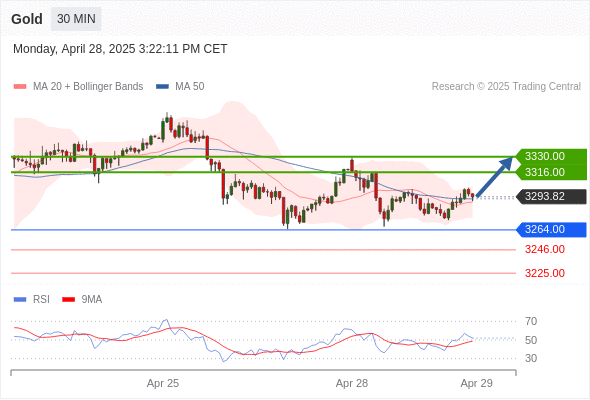This screenshot has width=590, height=400.
Task: Click the Apr 25 date axis marker
Action: click(163, 383)
